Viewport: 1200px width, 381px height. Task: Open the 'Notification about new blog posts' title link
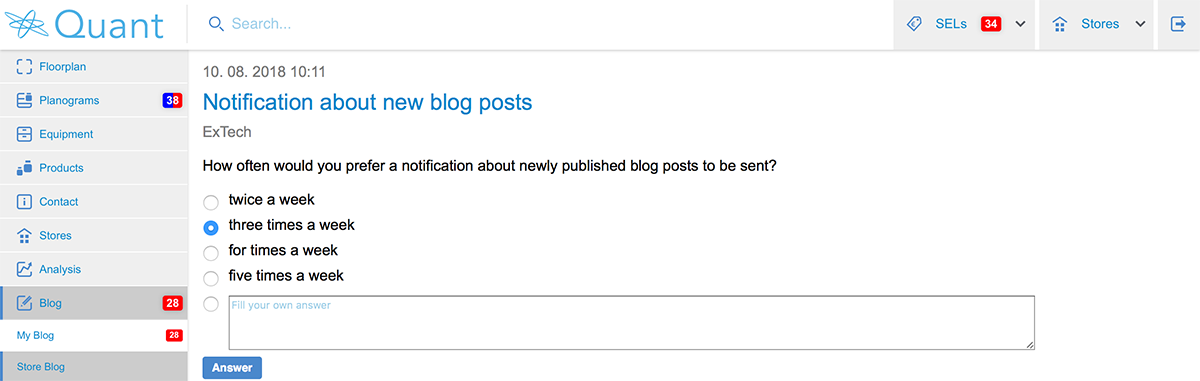tap(367, 102)
